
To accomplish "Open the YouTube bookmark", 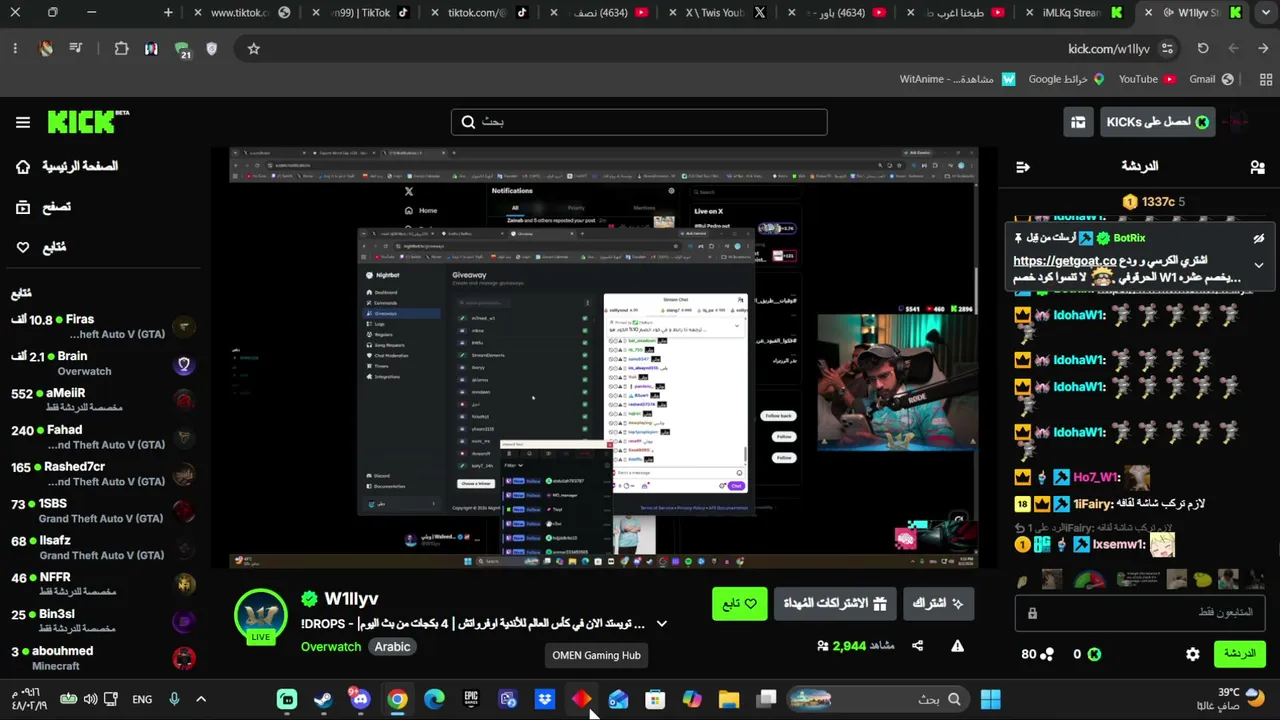I will coord(1147,79).
